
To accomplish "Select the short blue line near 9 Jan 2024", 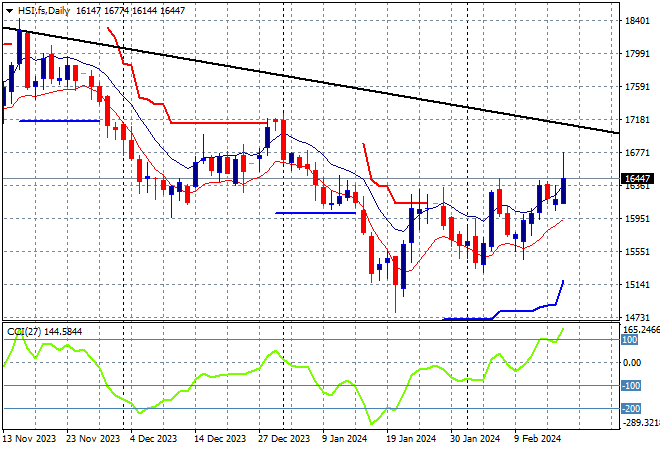I will click(315, 212).
